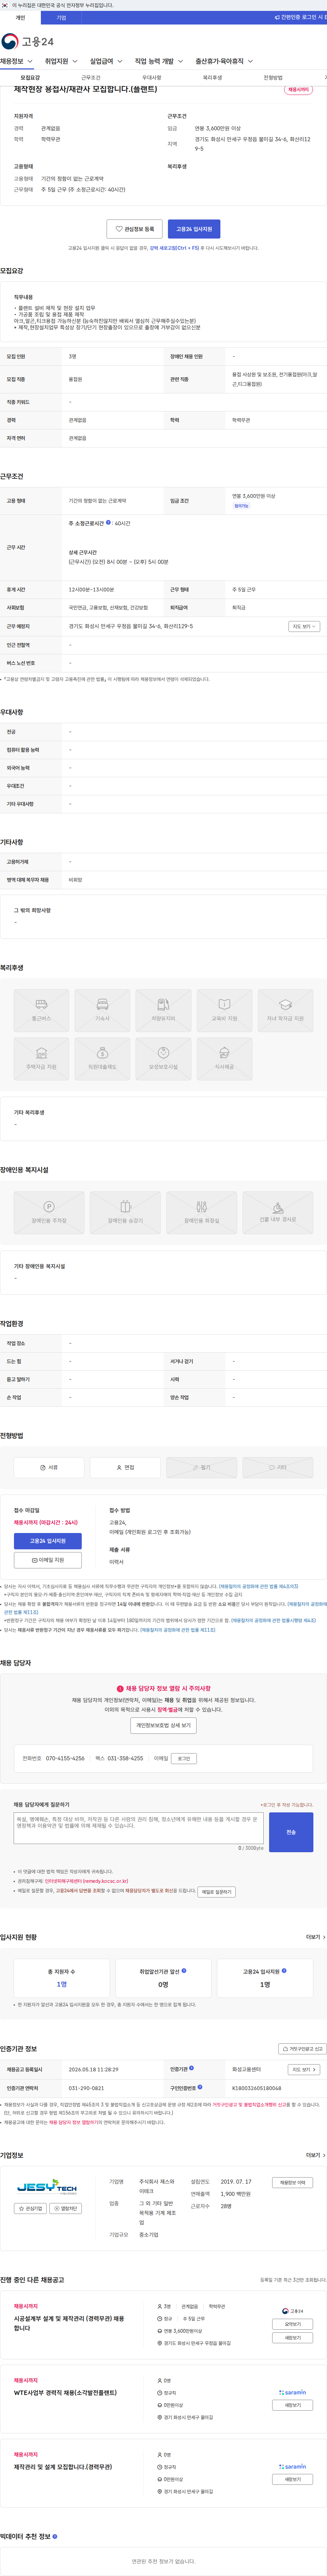Click the 이메일 지원 button

48,1560
